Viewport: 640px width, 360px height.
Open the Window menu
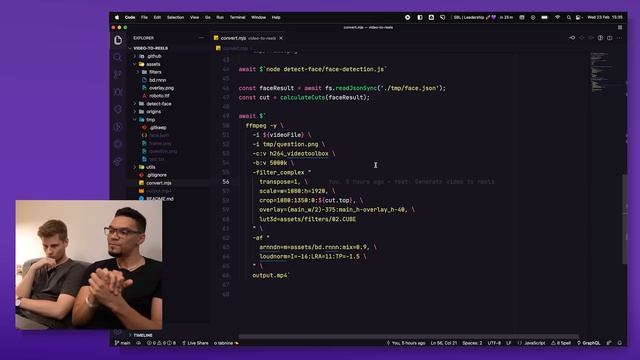point(258,18)
